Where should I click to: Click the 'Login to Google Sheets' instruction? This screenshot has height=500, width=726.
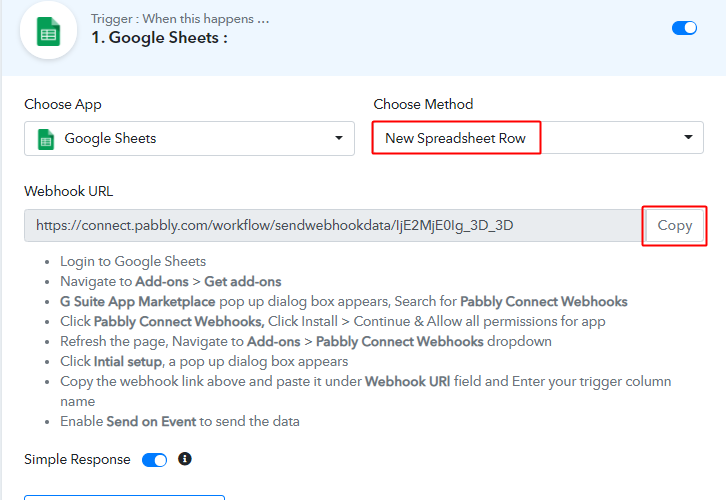[x=133, y=262]
